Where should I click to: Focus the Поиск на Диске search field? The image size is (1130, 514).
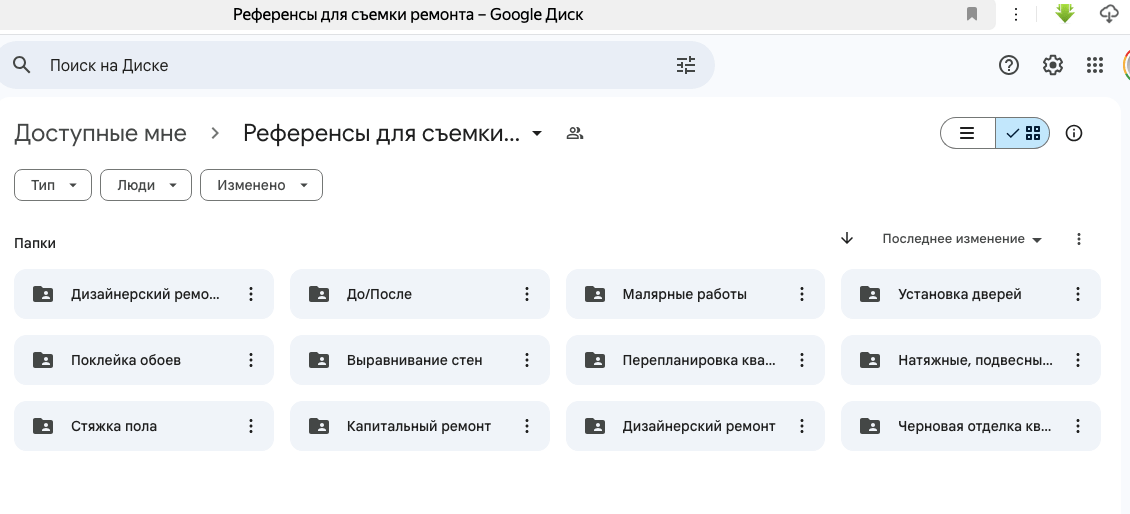pyautogui.click(x=357, y=65)
